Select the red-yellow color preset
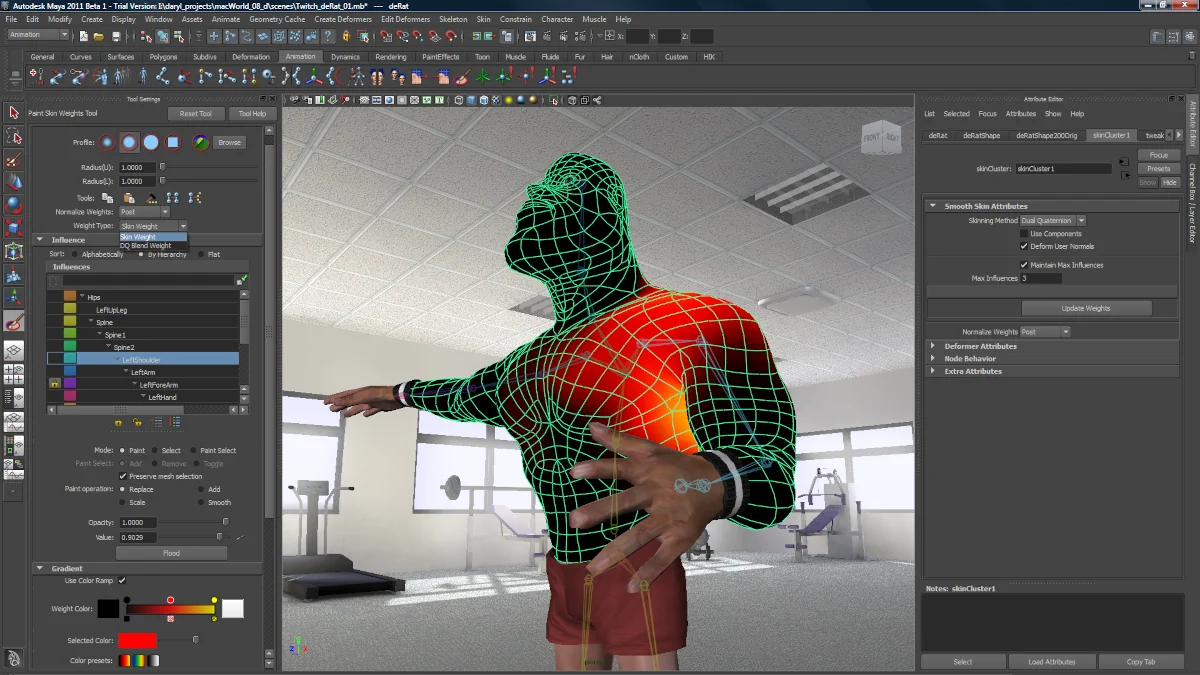 [125, 661]
